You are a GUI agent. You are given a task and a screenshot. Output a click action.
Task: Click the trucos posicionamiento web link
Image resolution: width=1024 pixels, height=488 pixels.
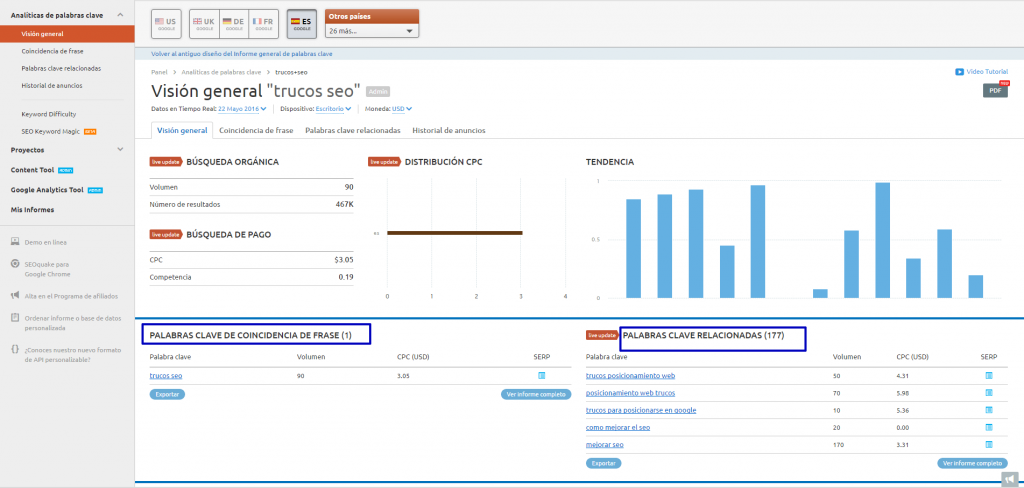(630, 376)
